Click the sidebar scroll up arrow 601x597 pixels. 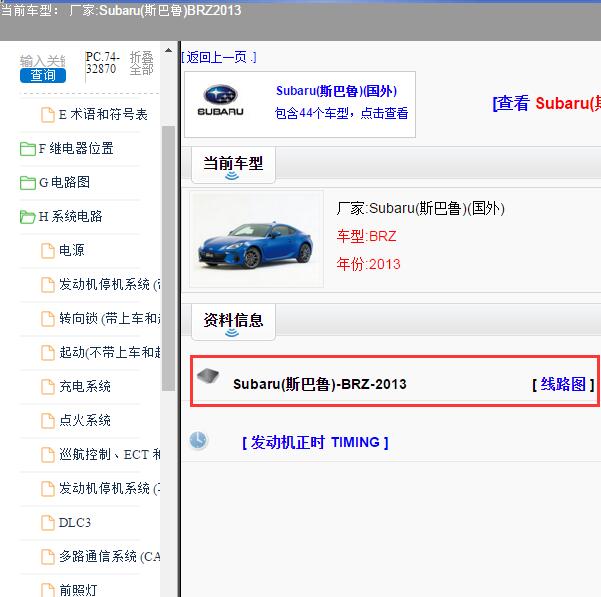[x=168, y=51]
